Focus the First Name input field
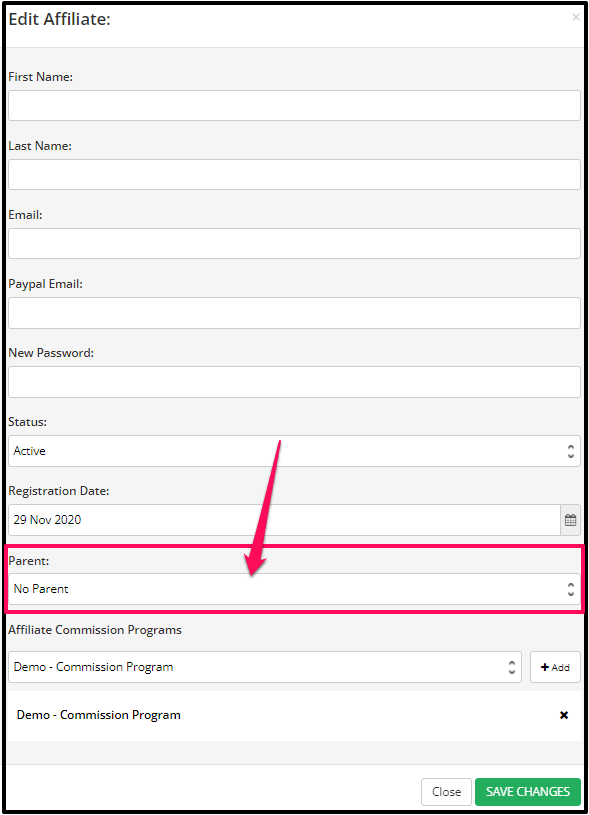 point(294,106)
